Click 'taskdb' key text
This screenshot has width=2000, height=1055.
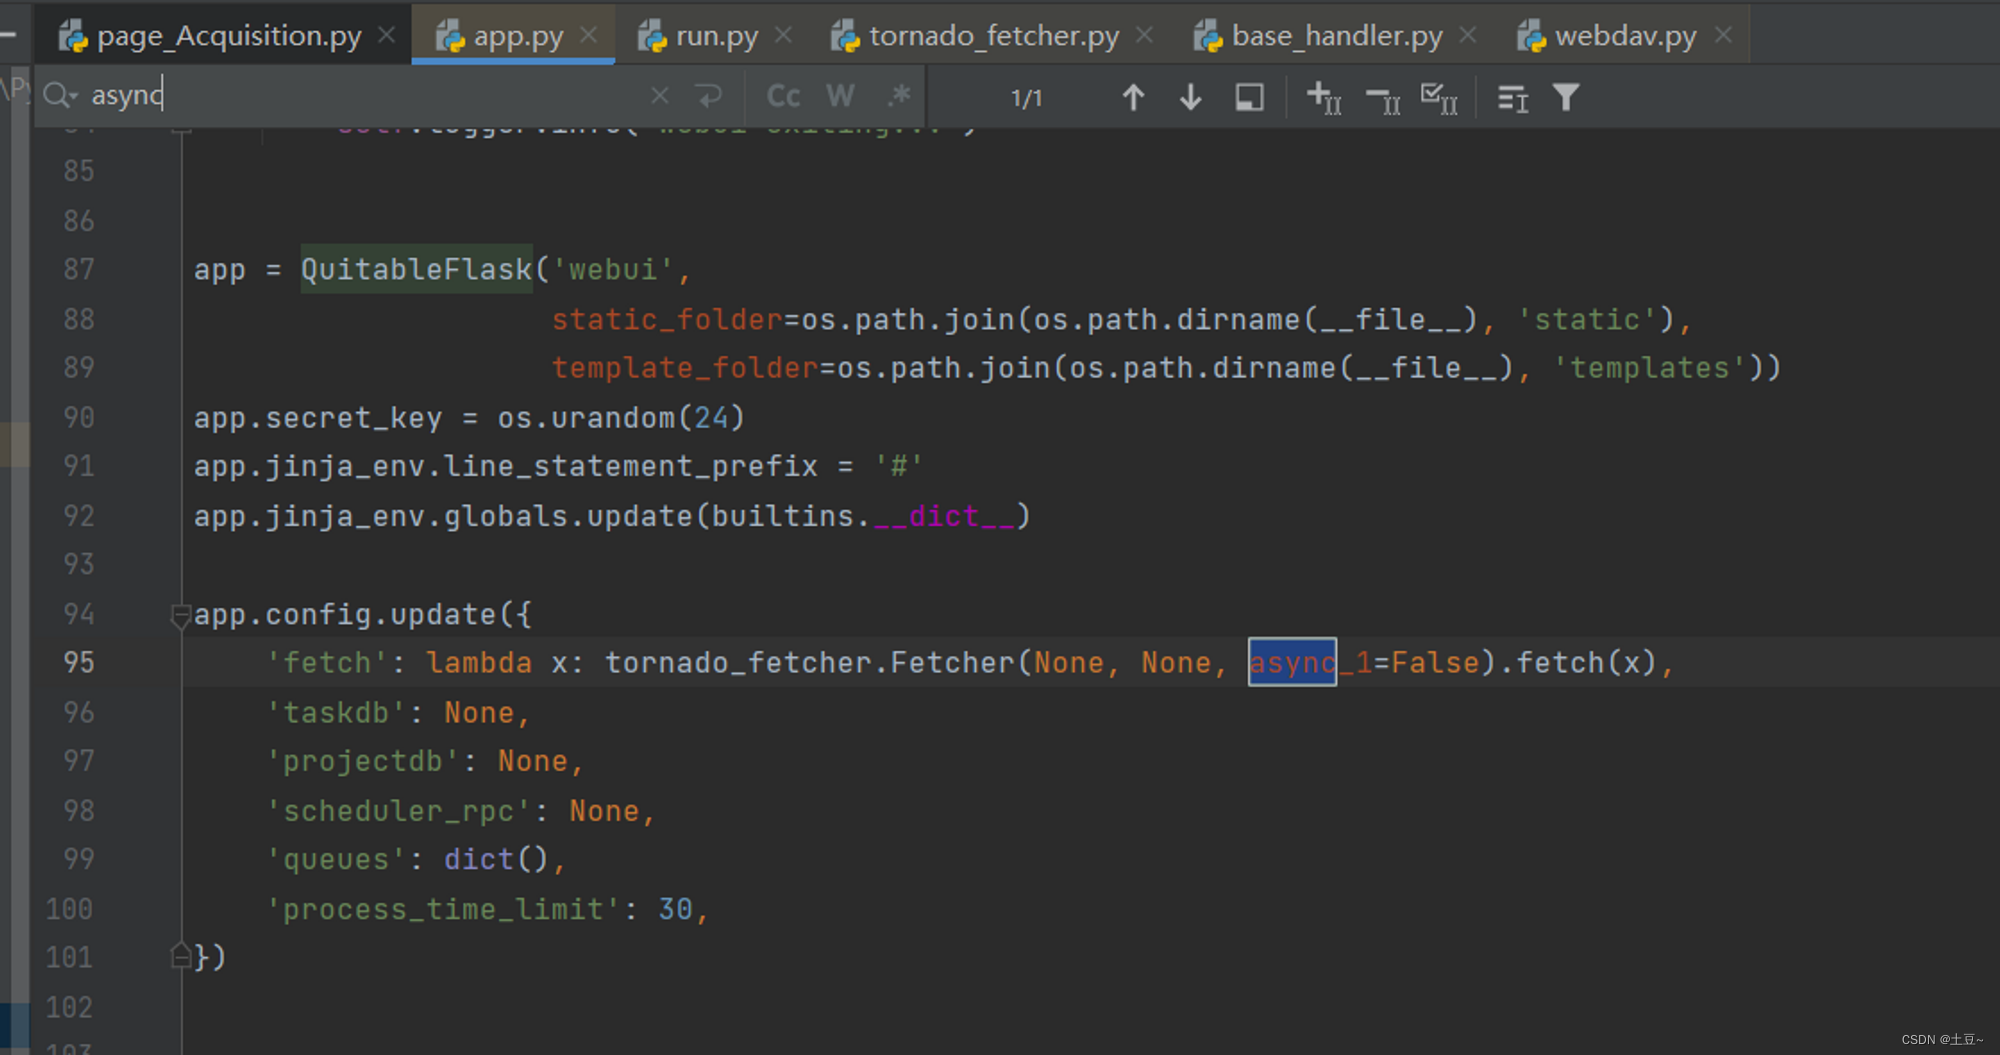[x=336, y=712]
